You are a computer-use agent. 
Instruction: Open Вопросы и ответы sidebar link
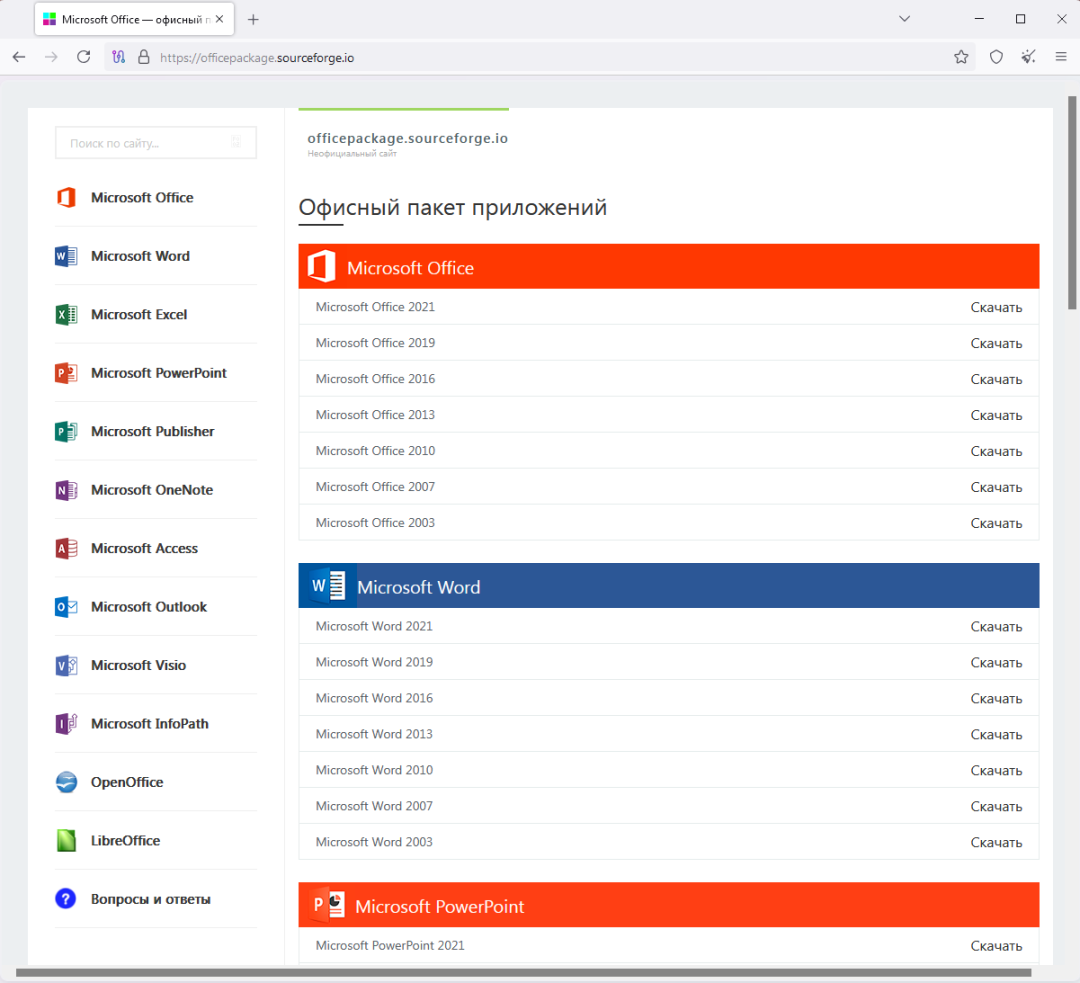coord(151,899)
